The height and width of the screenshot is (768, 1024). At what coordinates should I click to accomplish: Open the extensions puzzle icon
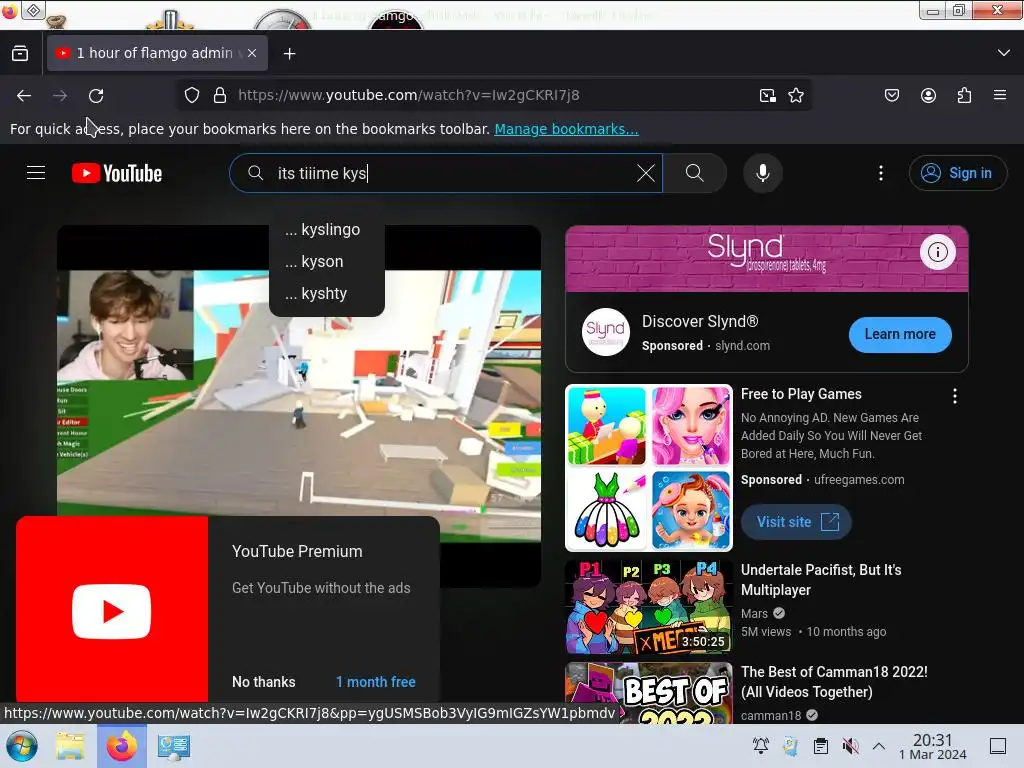point(964,95)
